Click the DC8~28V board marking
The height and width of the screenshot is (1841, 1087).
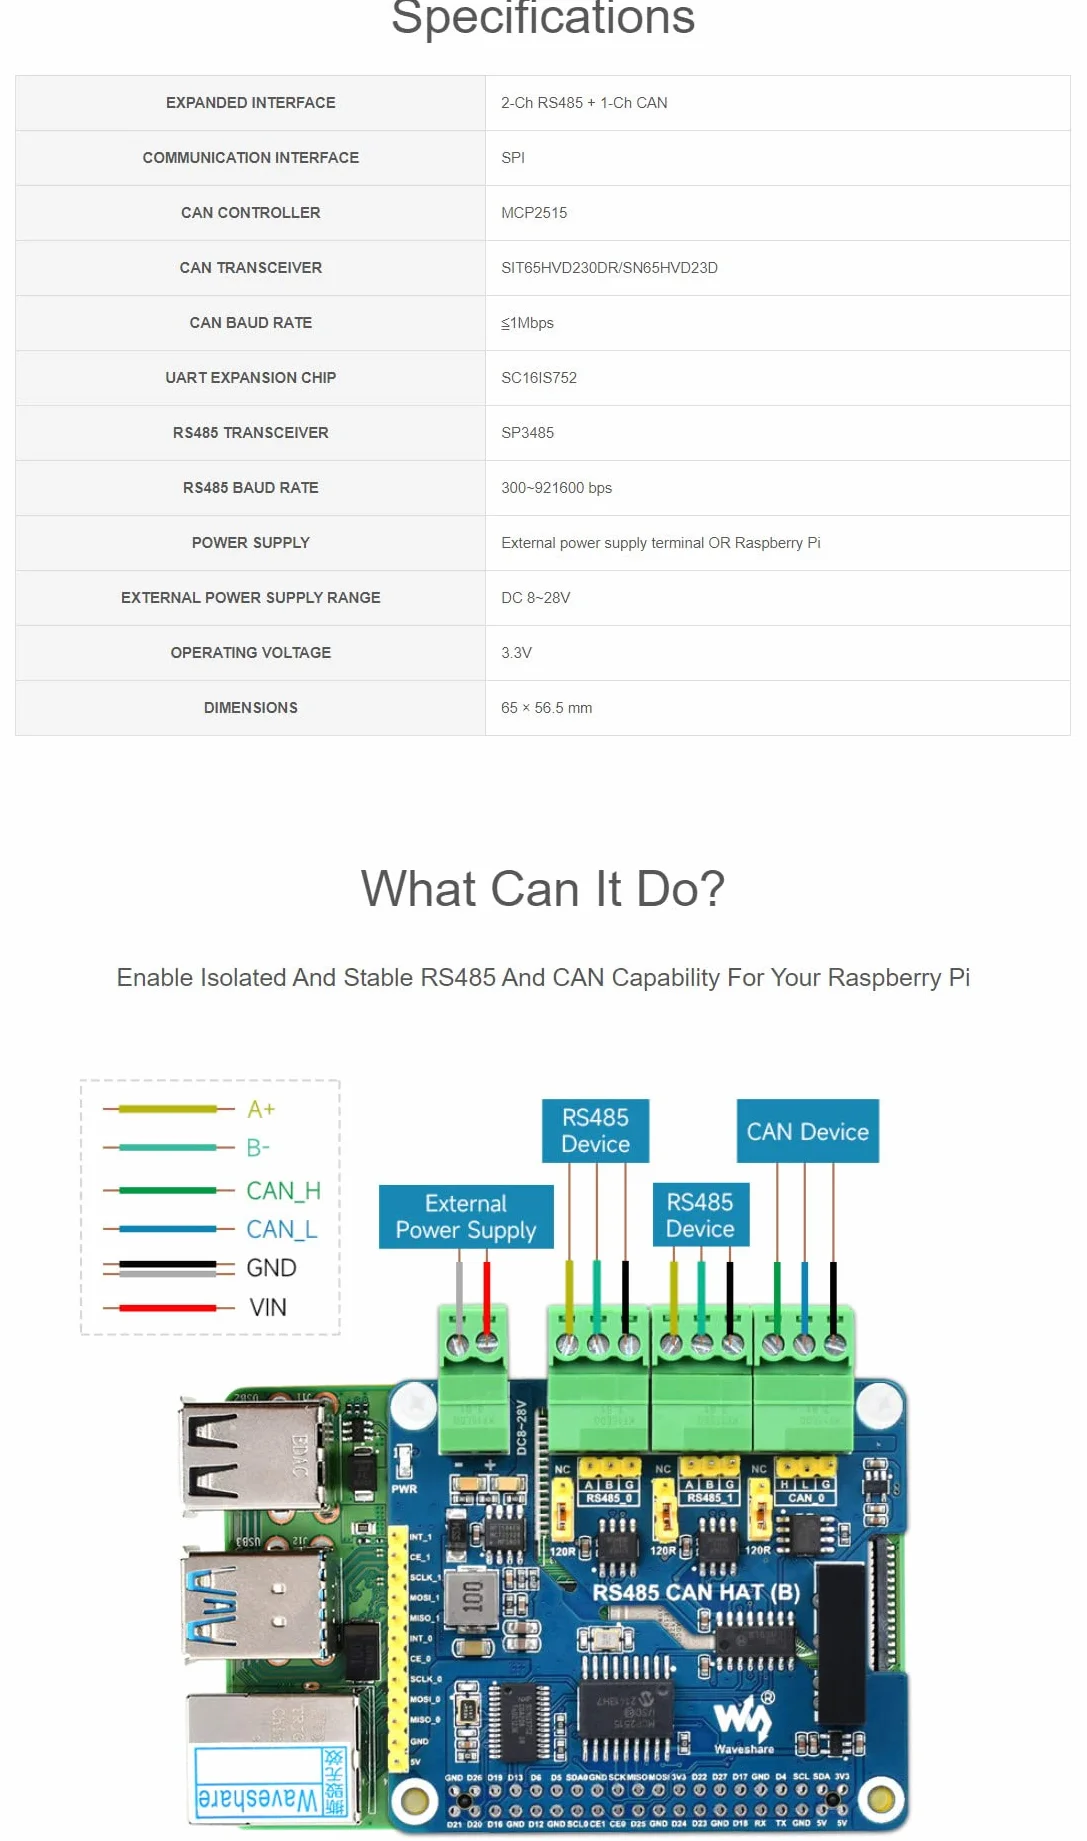click(x=521, y=1427)
